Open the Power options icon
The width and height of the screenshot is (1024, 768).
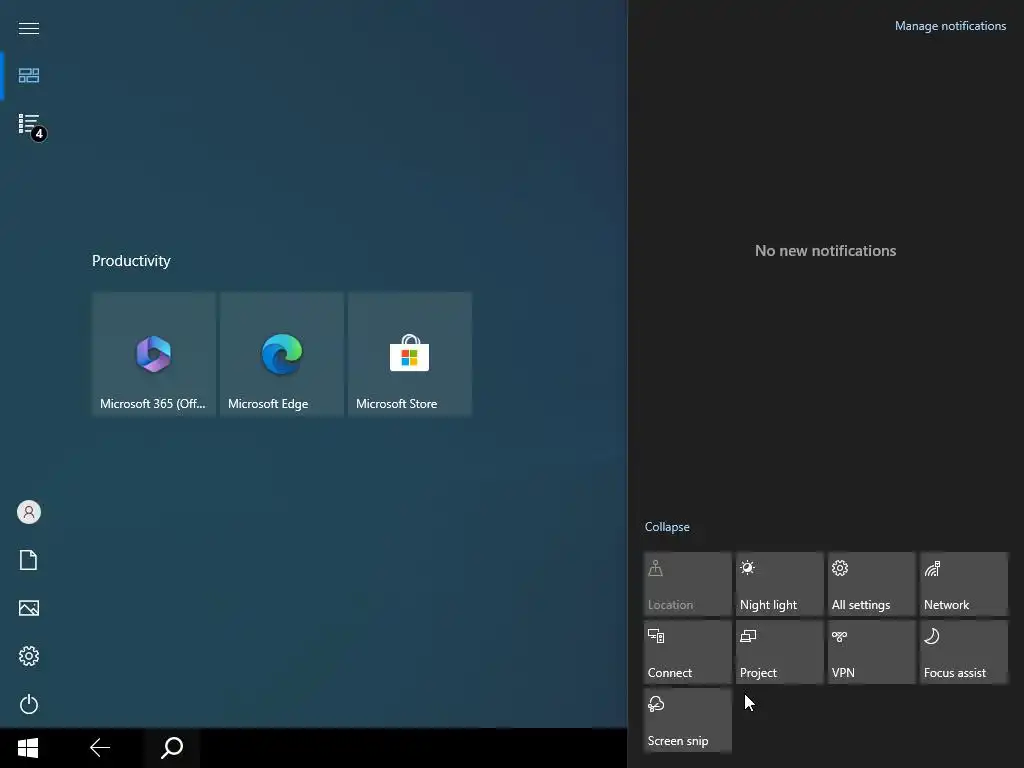tap(29, 704)
